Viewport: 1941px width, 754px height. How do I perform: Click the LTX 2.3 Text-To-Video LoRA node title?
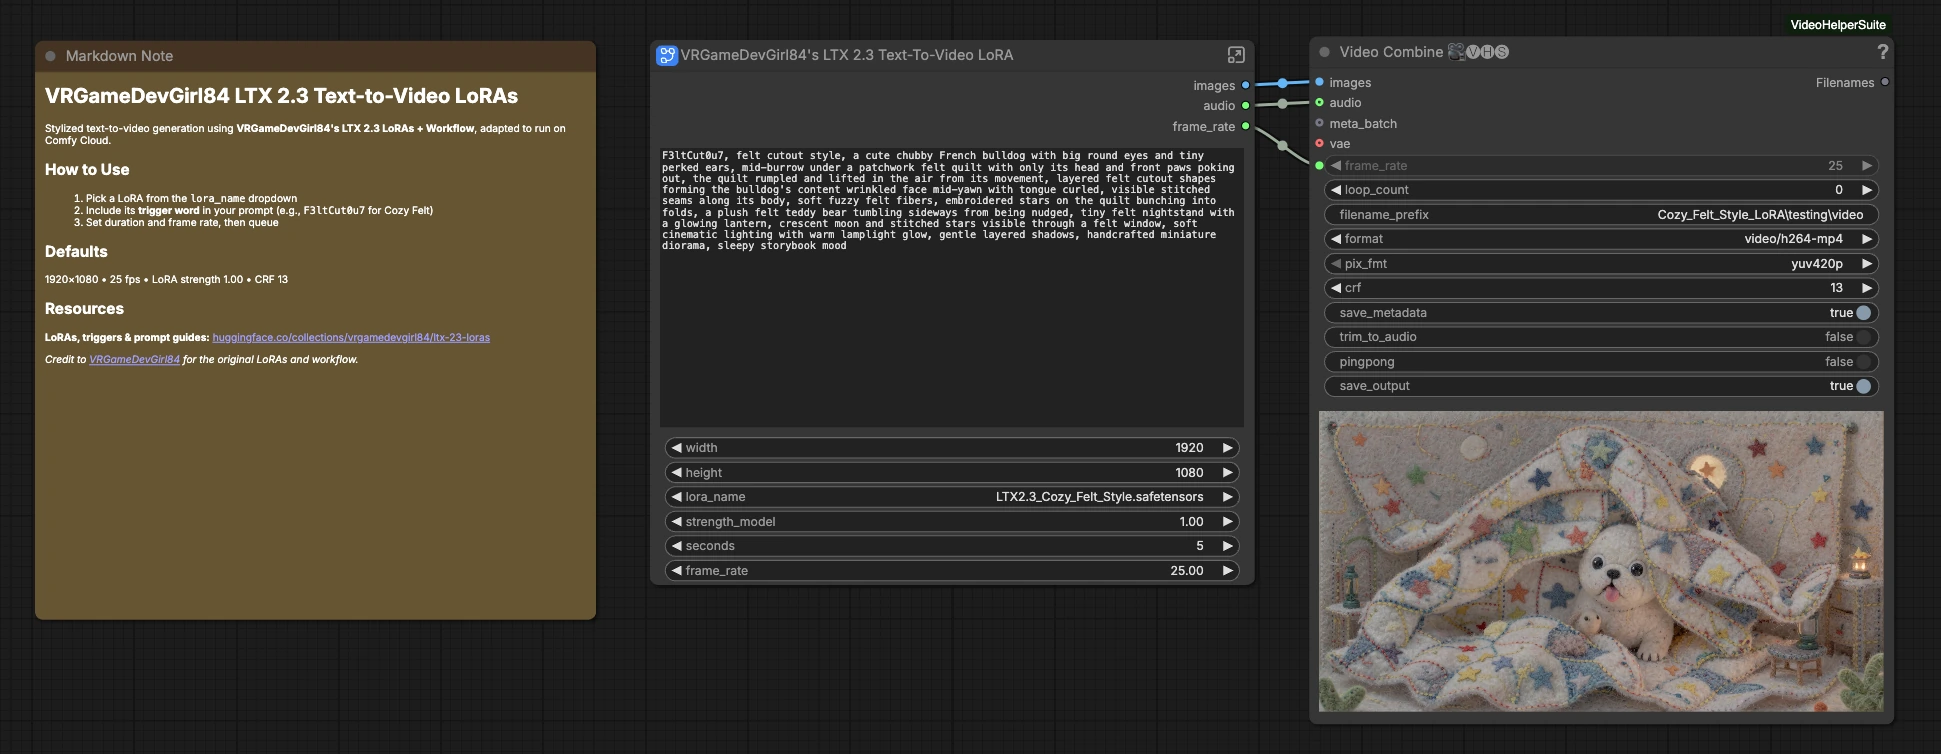click(x=847, y=55)
